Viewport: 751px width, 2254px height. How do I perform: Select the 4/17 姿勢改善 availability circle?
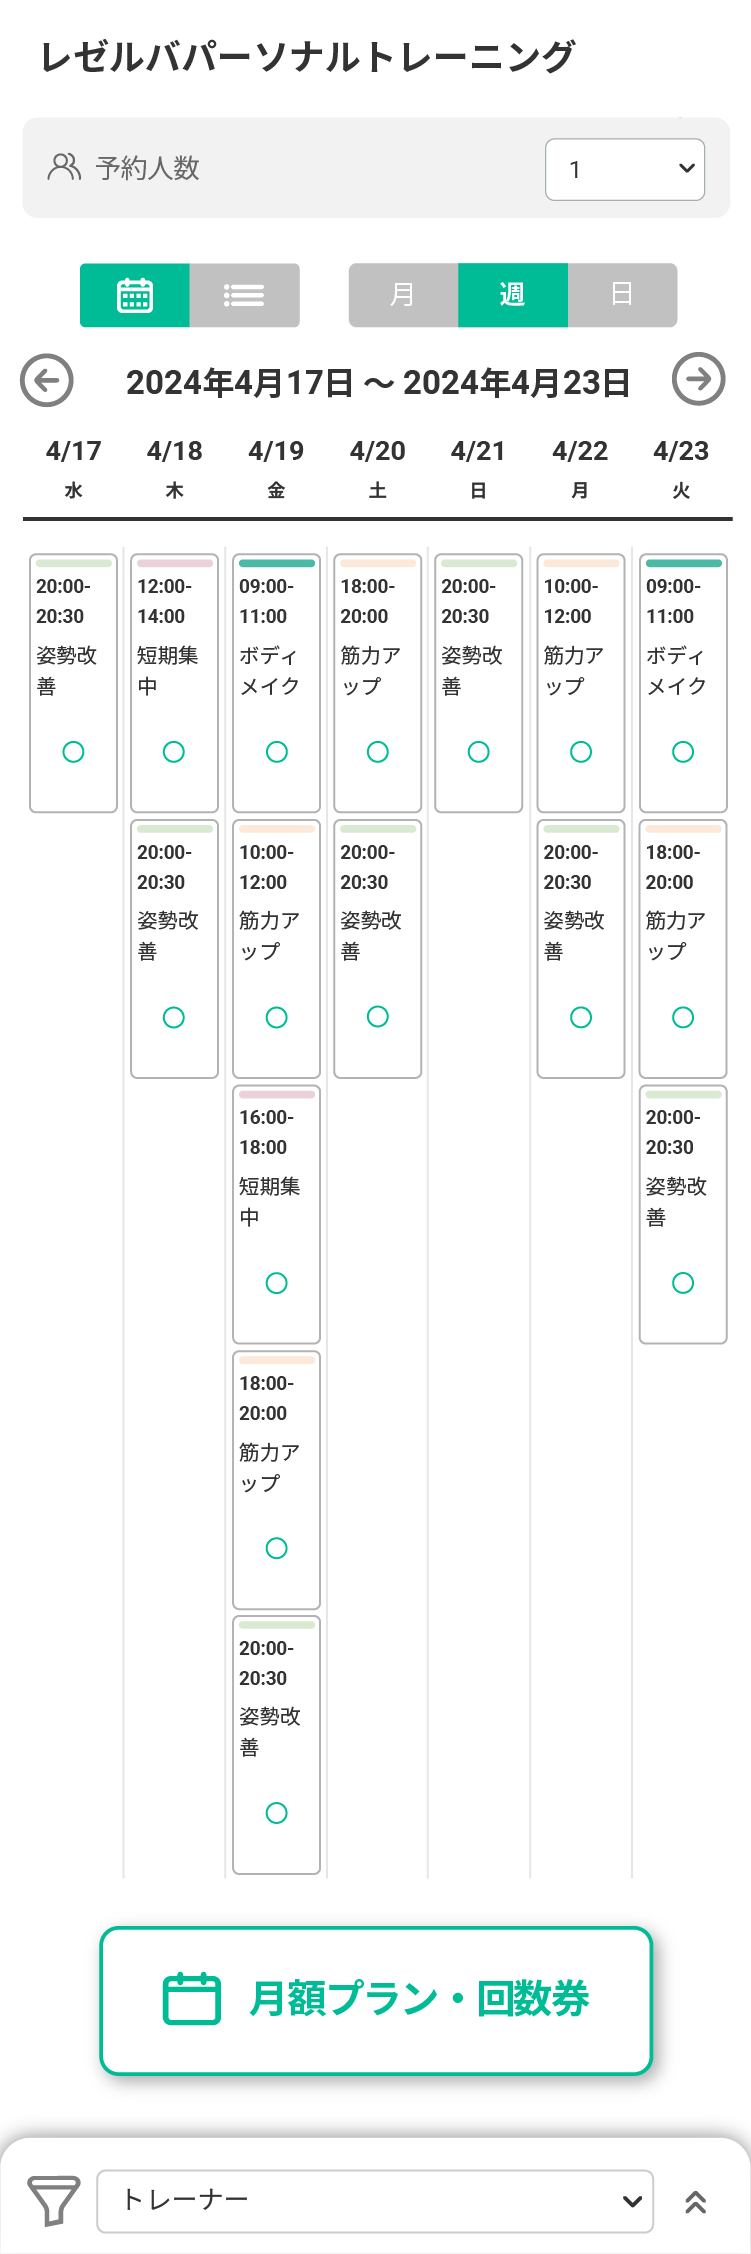coord(73,752)
